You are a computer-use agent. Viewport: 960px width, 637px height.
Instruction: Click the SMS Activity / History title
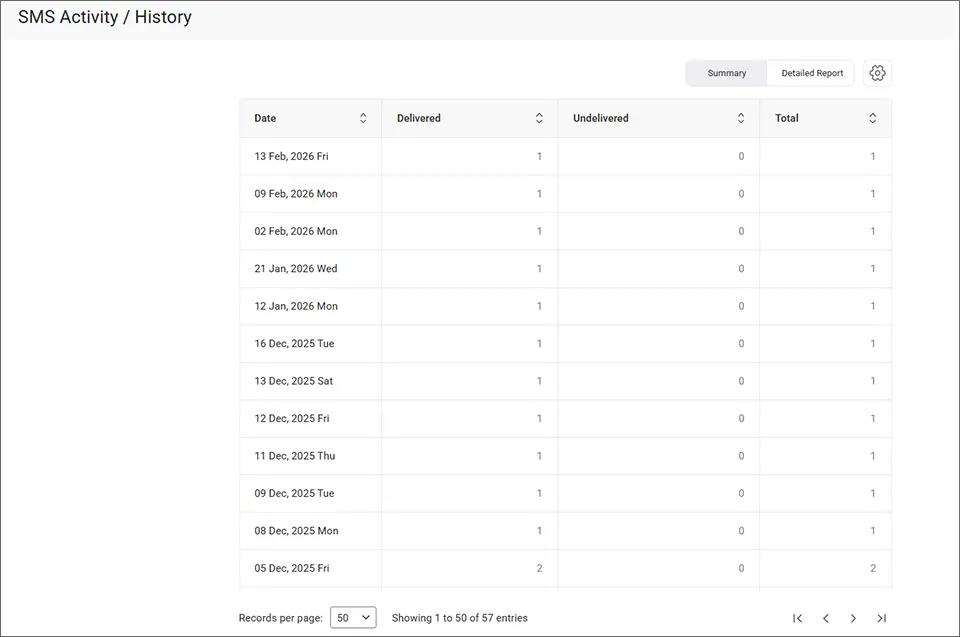point(105,17)
